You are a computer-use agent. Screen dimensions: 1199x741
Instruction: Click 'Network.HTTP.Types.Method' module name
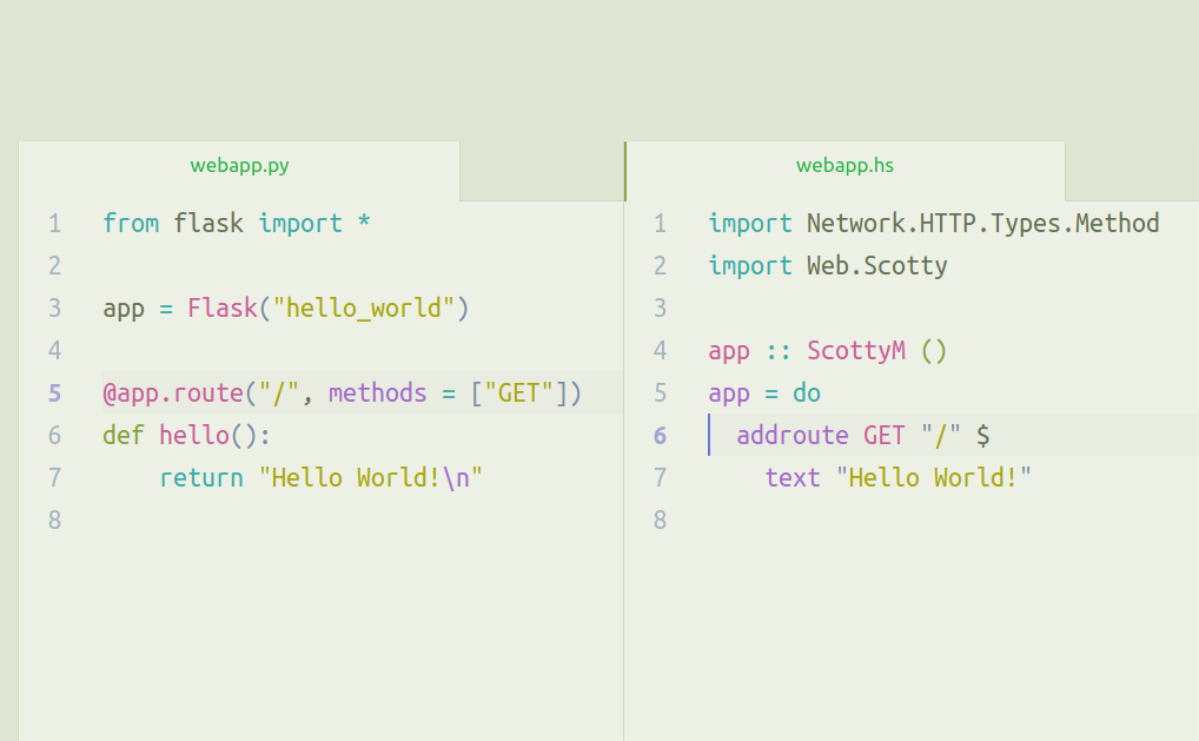[983, 223]
